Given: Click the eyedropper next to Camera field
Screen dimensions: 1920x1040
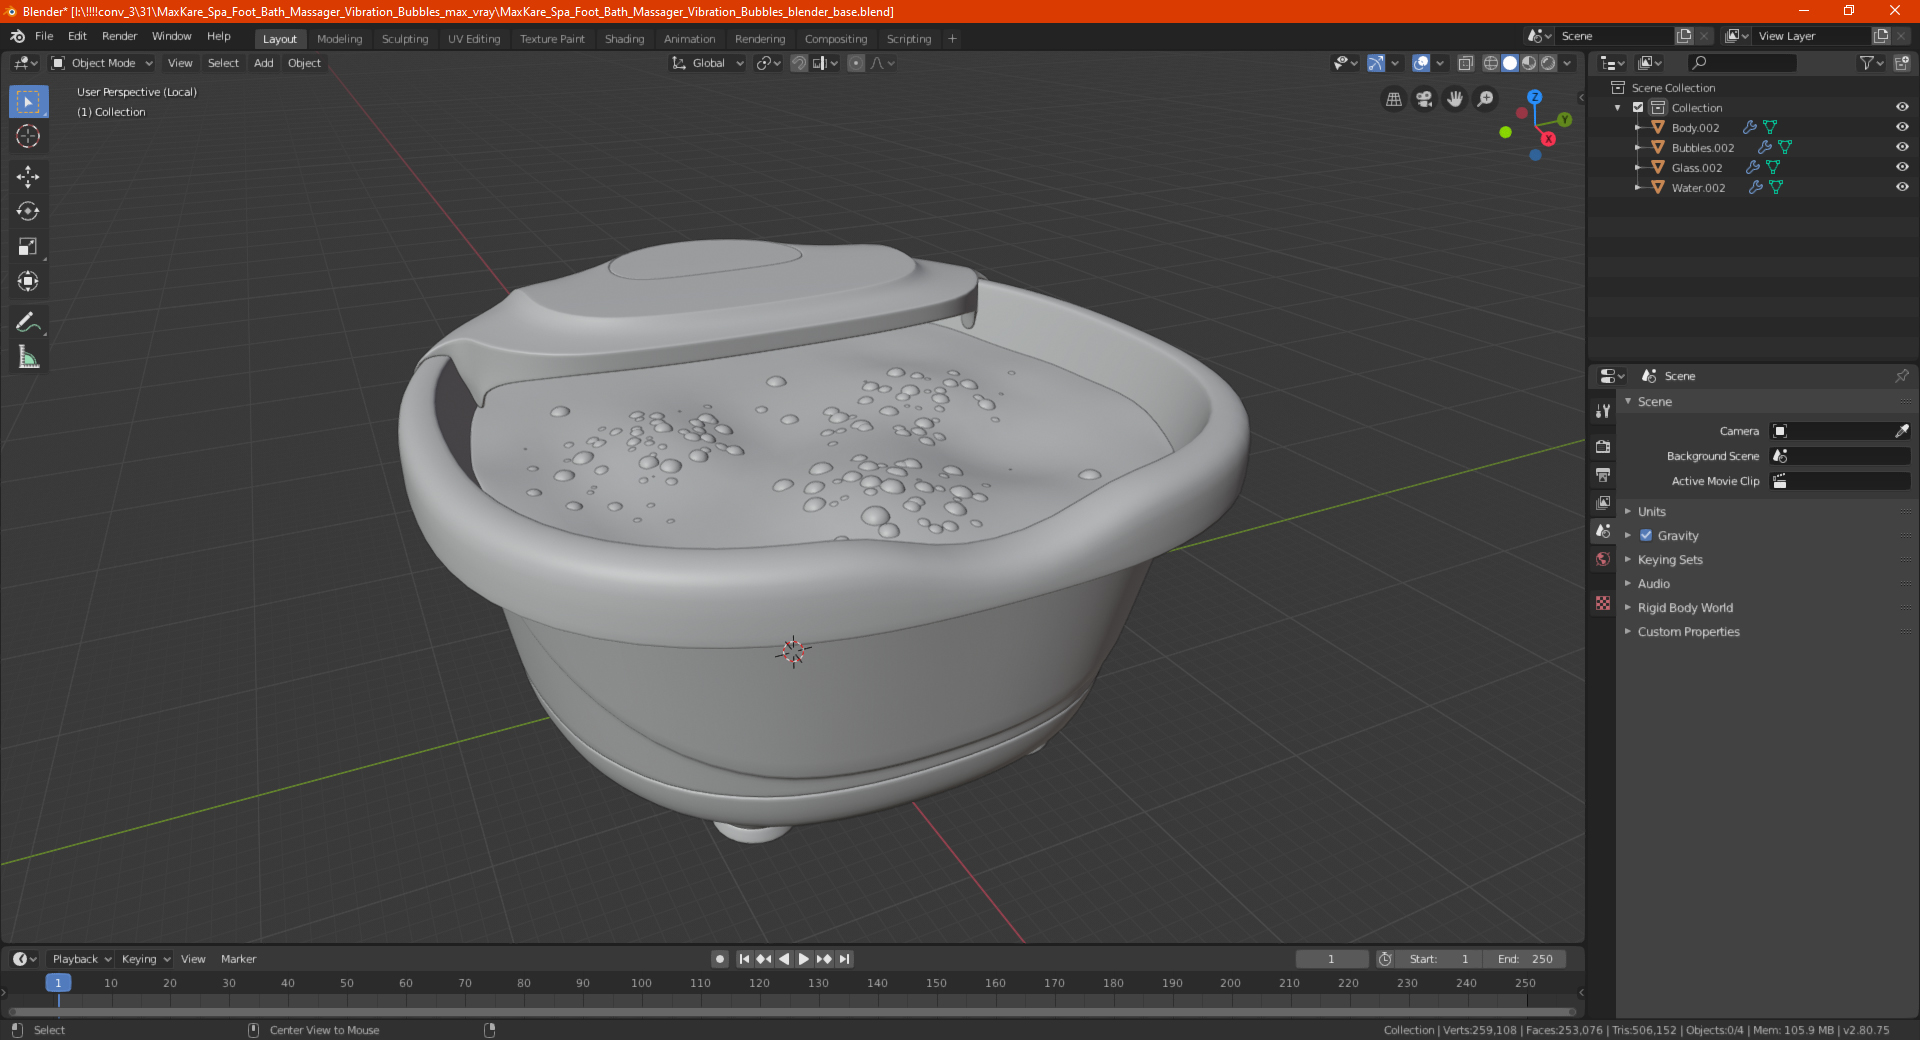Looking at the screenshot, I should (x=1901, y=431).
